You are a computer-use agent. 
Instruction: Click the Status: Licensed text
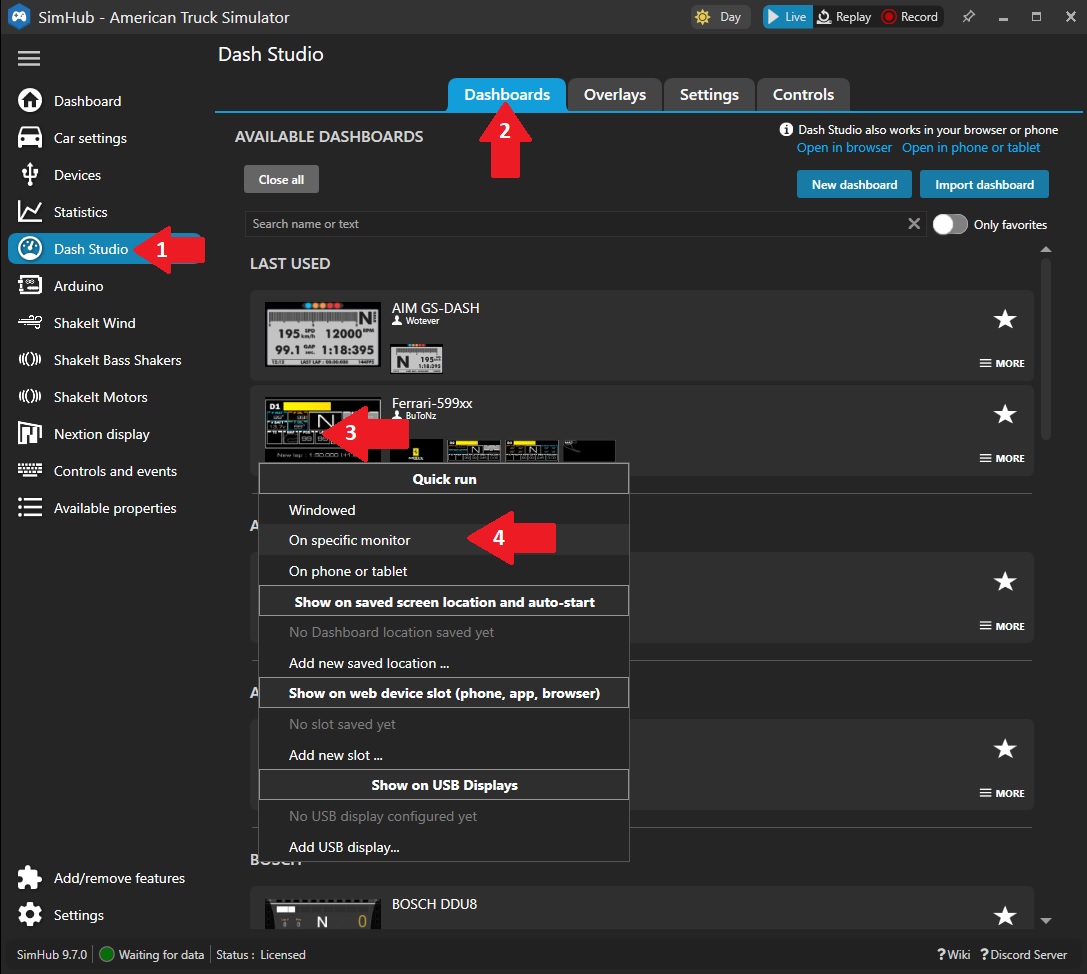click(x=261, y=955)
